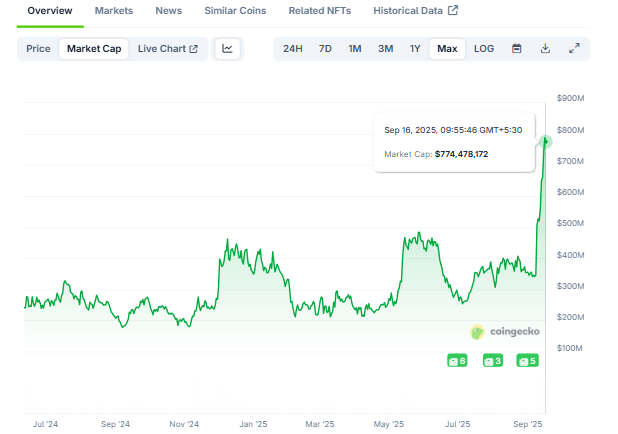Click the green data point on chart

point(546,141)
